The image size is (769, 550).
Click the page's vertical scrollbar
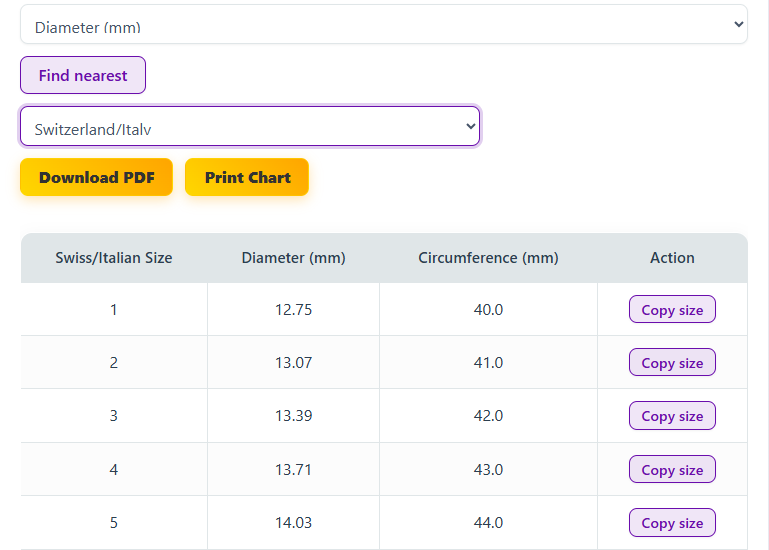[x=763, y=275]
